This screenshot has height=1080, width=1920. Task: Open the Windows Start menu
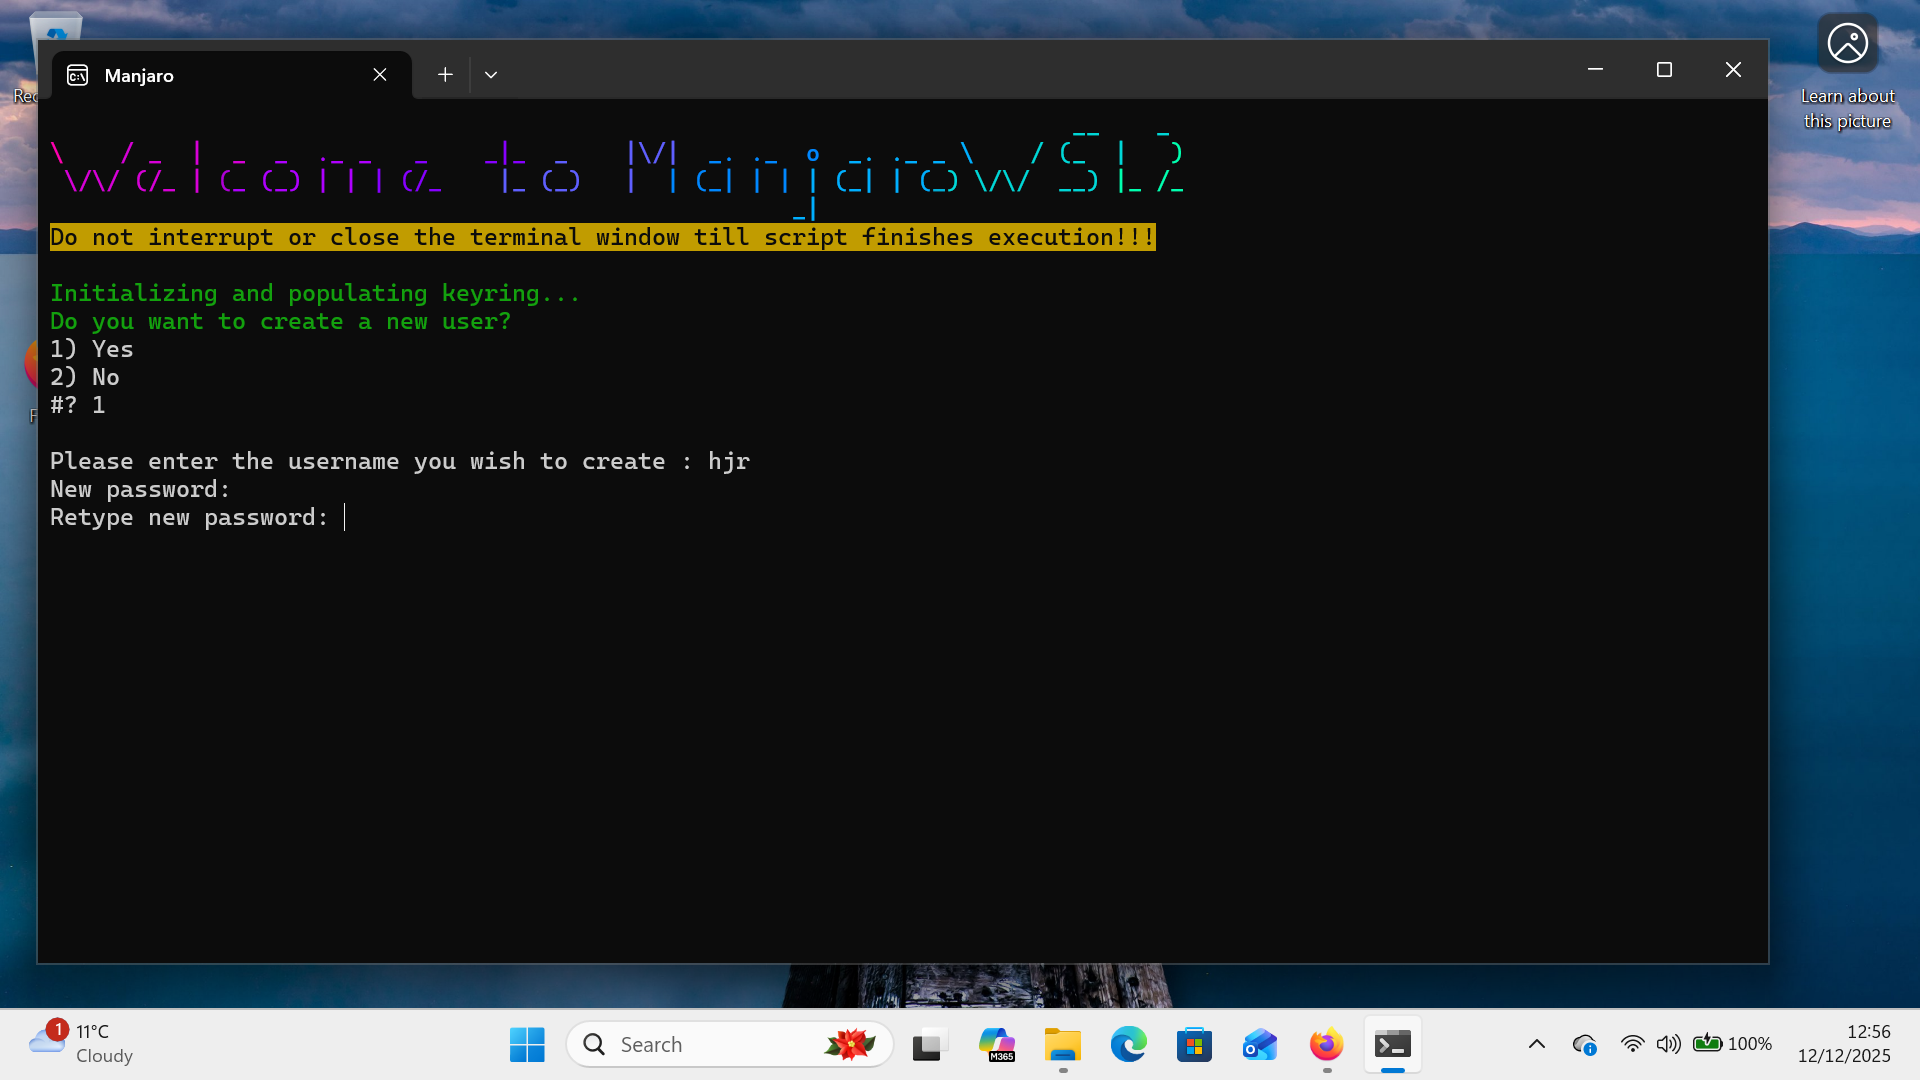pos(527,1045)
